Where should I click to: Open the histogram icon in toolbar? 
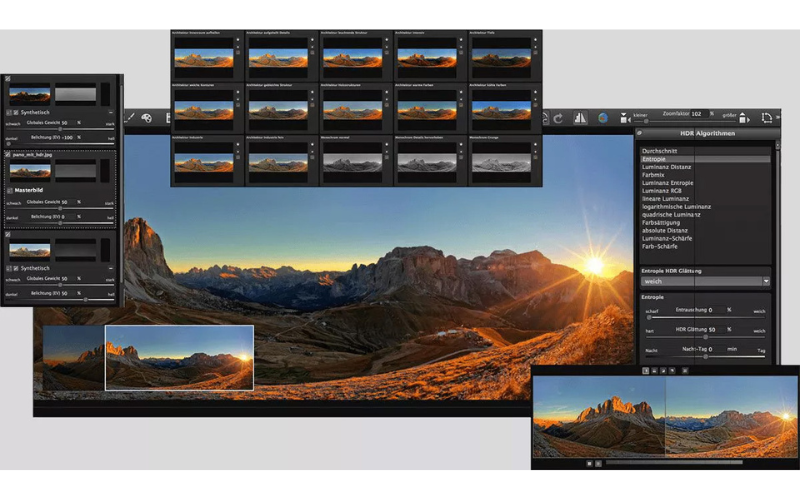(580, 118)
